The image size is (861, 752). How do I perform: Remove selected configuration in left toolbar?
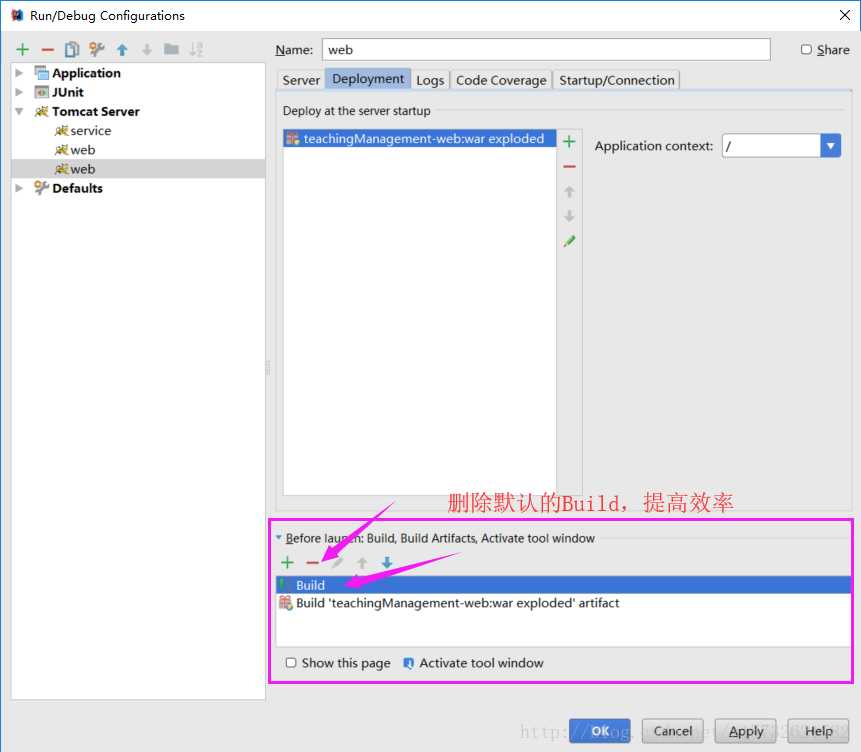(48, 50)
